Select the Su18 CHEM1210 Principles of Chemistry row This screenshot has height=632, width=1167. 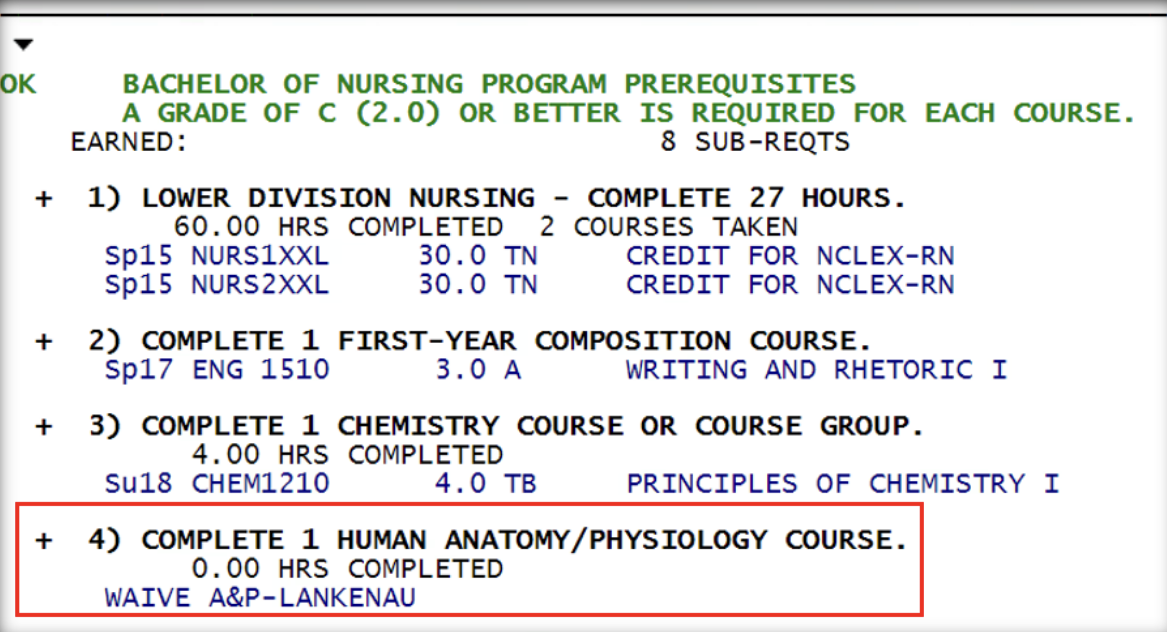point(581,484)
